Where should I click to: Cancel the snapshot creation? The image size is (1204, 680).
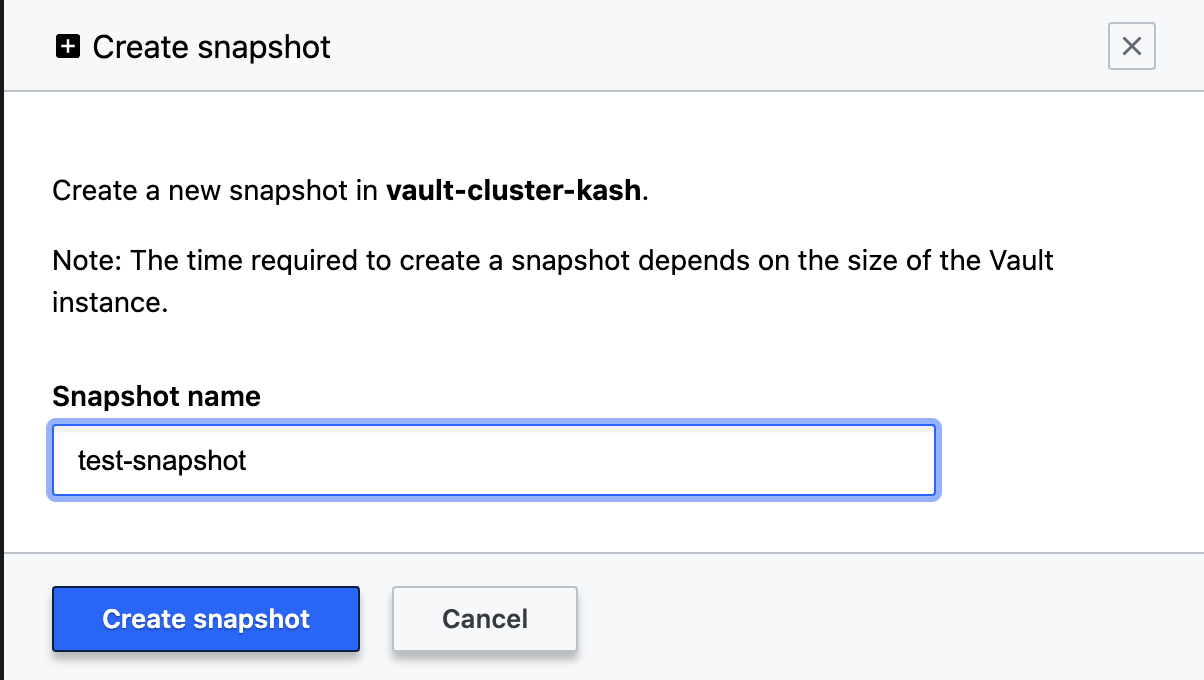point(485,619)
